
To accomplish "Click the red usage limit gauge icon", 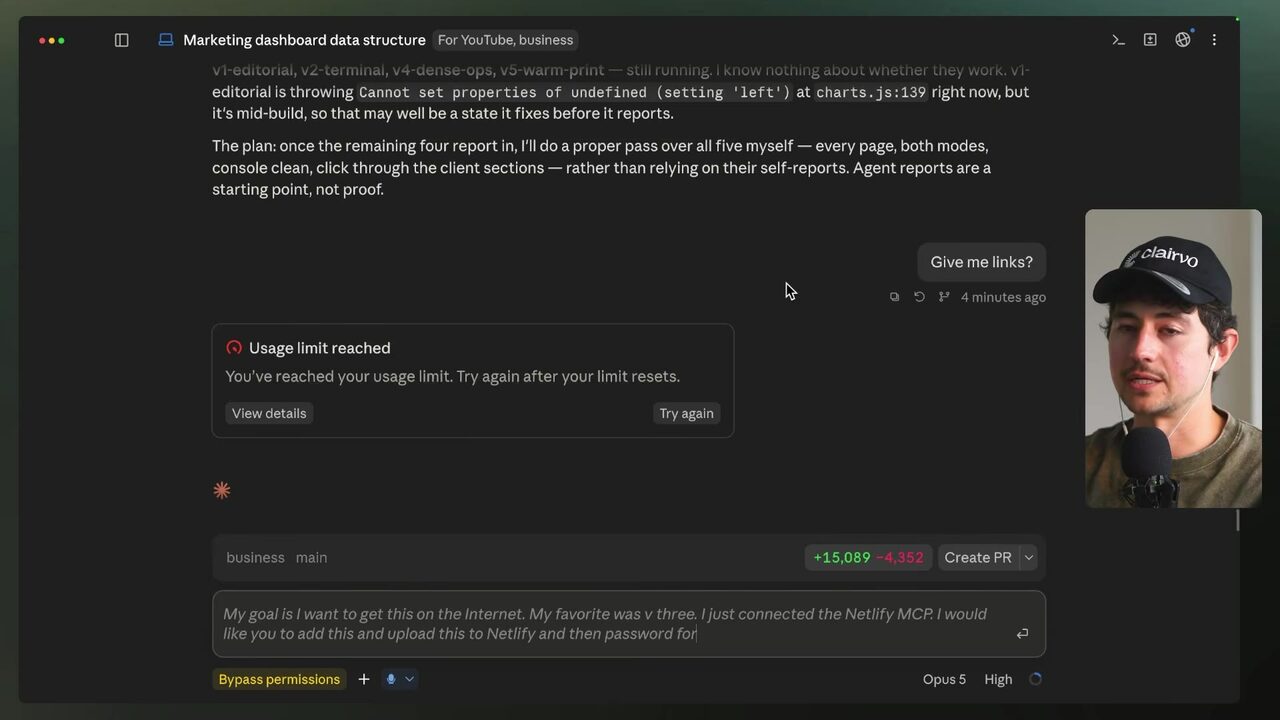I will (234, 348).
